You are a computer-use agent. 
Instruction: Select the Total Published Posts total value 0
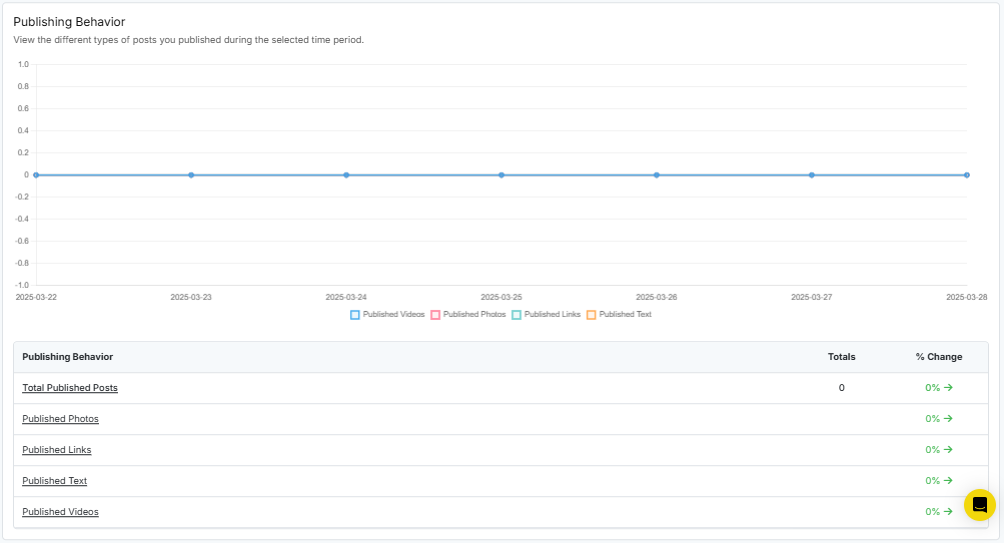[841, 387]
